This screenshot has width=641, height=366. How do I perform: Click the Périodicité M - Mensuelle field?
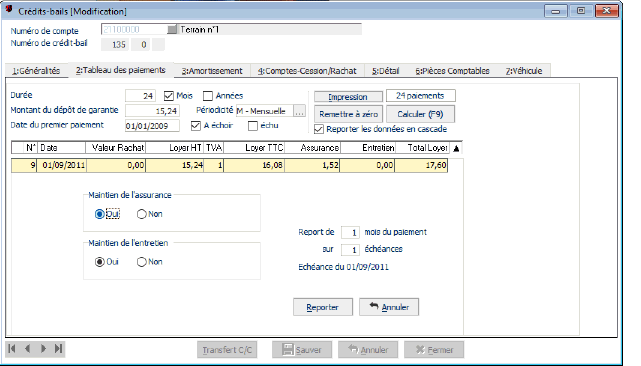point(264,111)
